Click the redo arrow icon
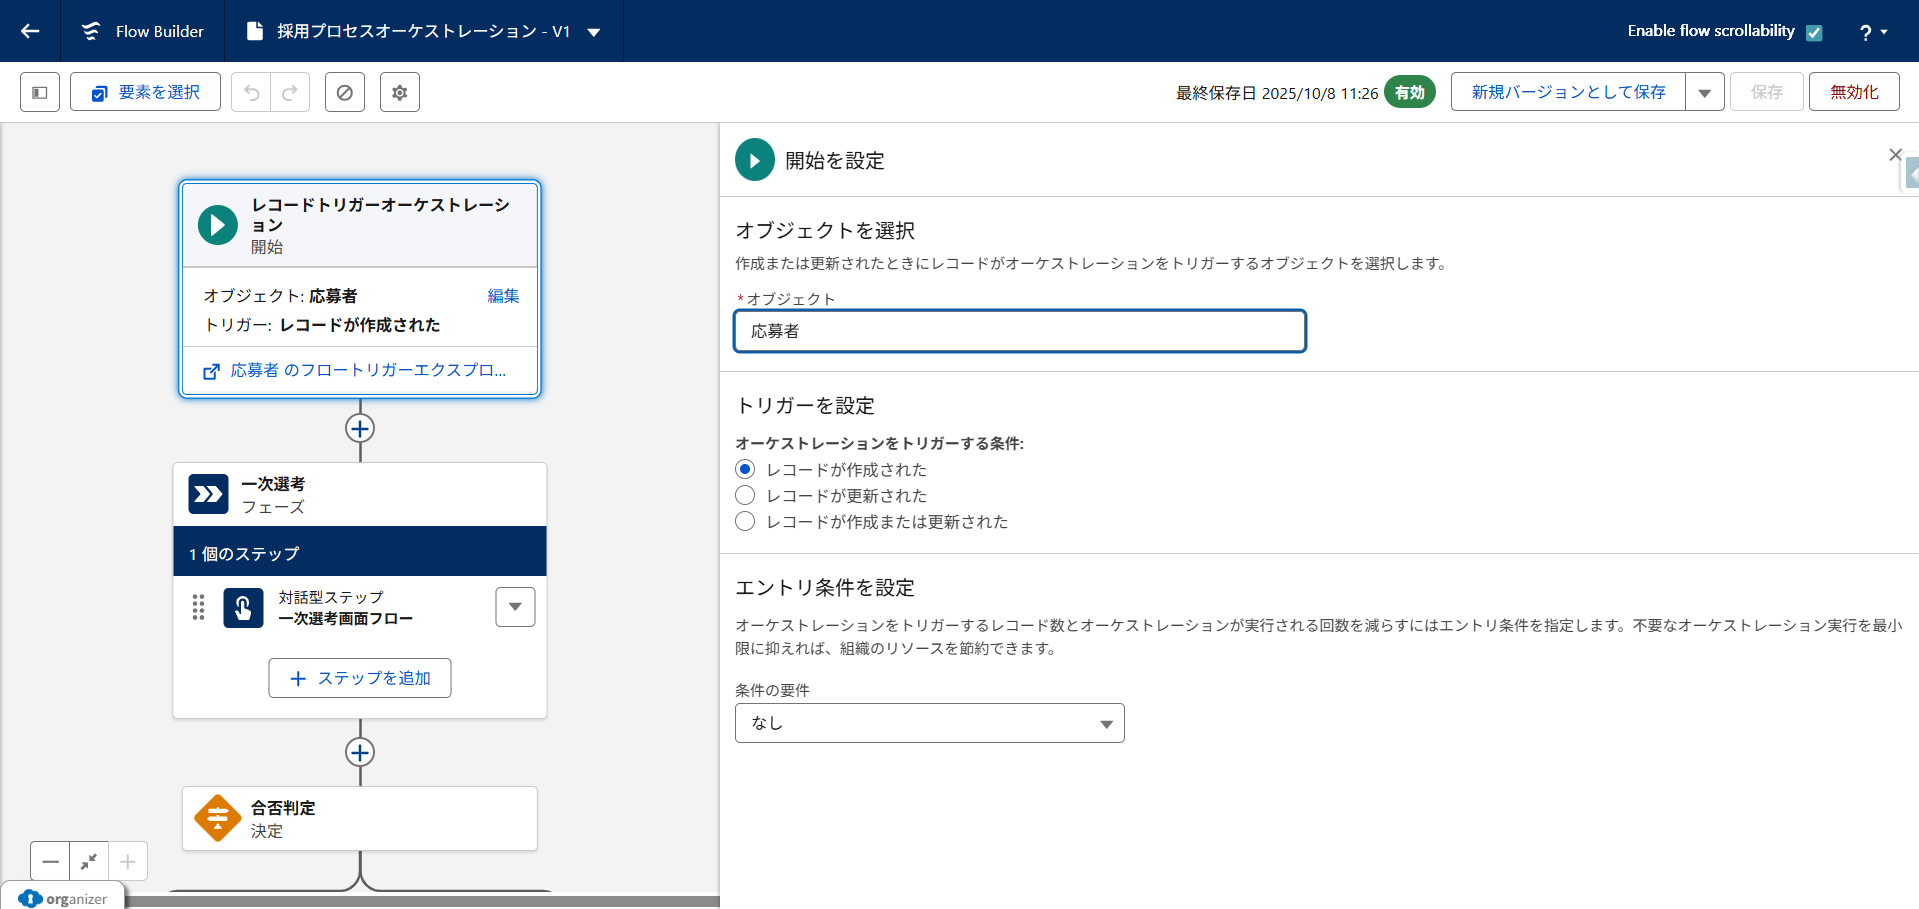The height and width of the screenshot is (909, 1919). (290, 92)
